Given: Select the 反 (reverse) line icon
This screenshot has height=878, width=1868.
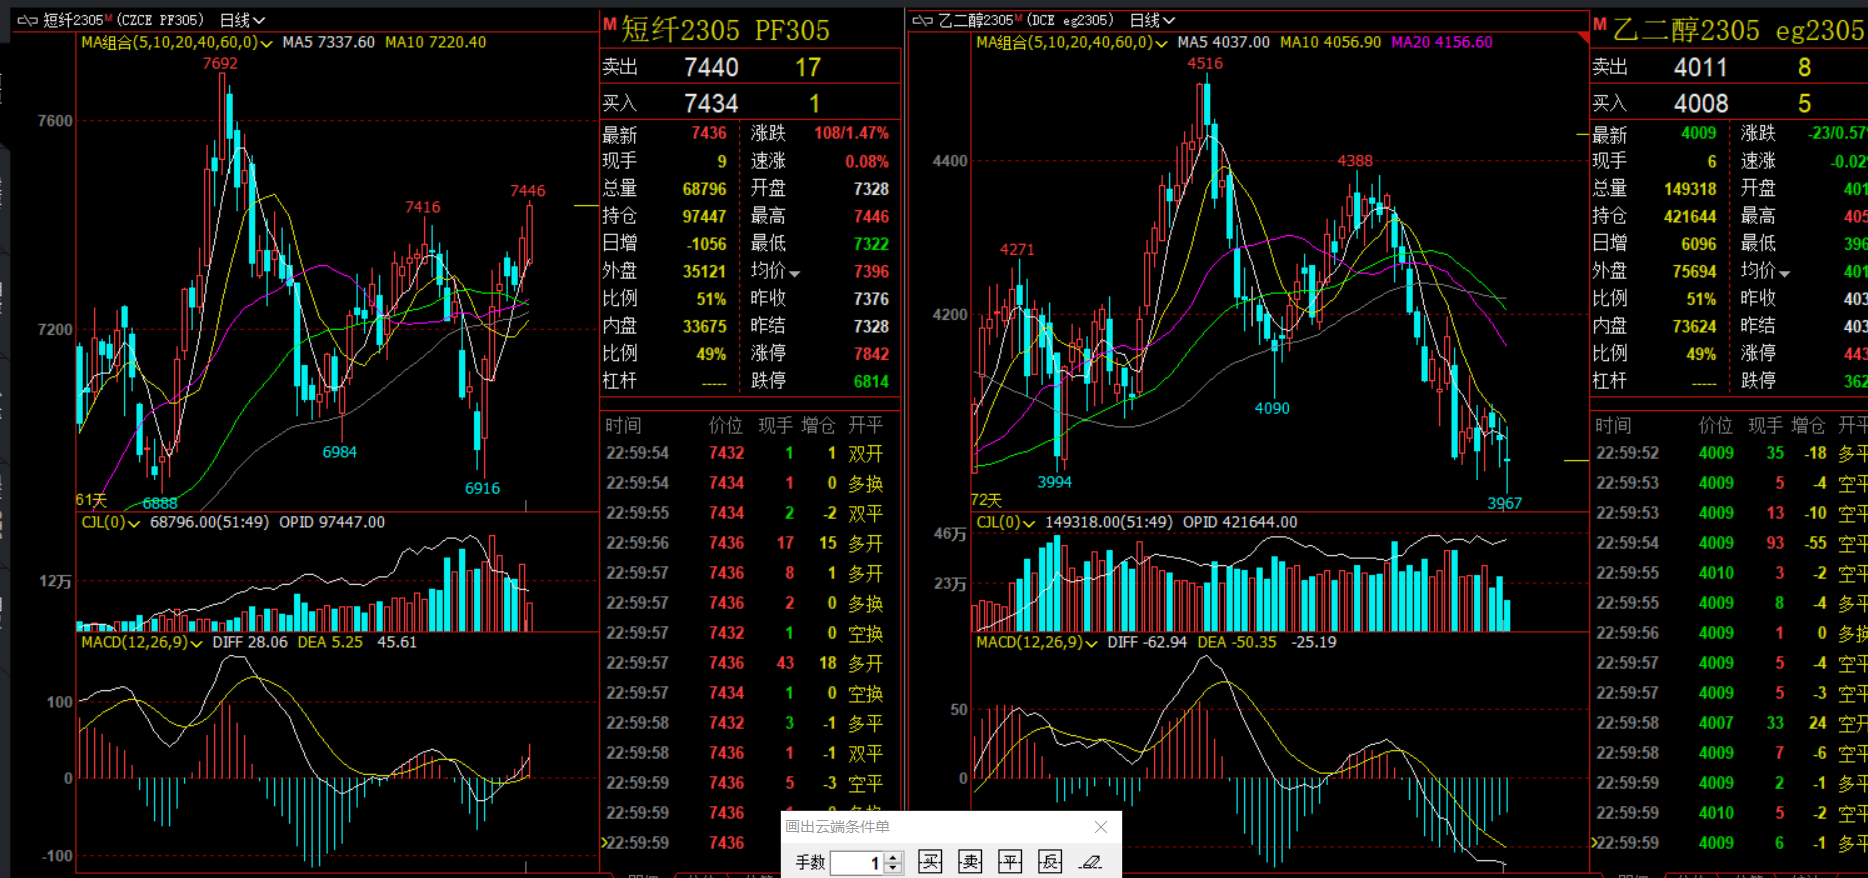Looking at the screenshot, I should point(1050,862).
